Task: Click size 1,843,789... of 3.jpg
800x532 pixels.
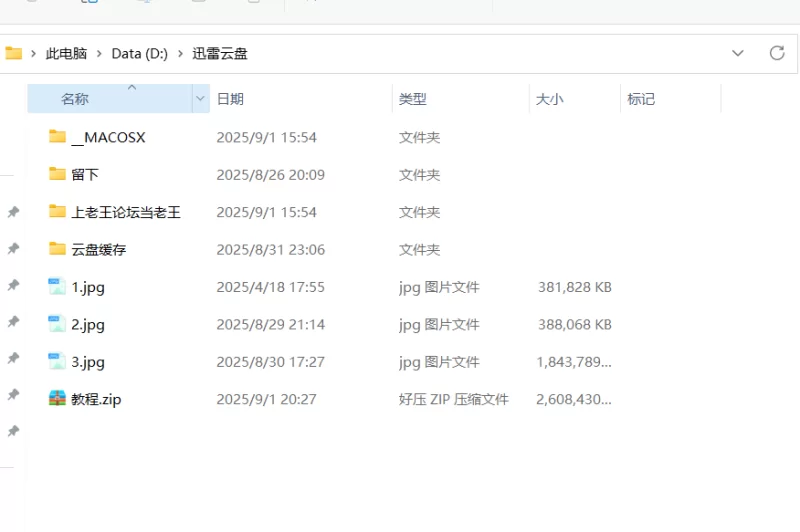Action: click(574, 362)
